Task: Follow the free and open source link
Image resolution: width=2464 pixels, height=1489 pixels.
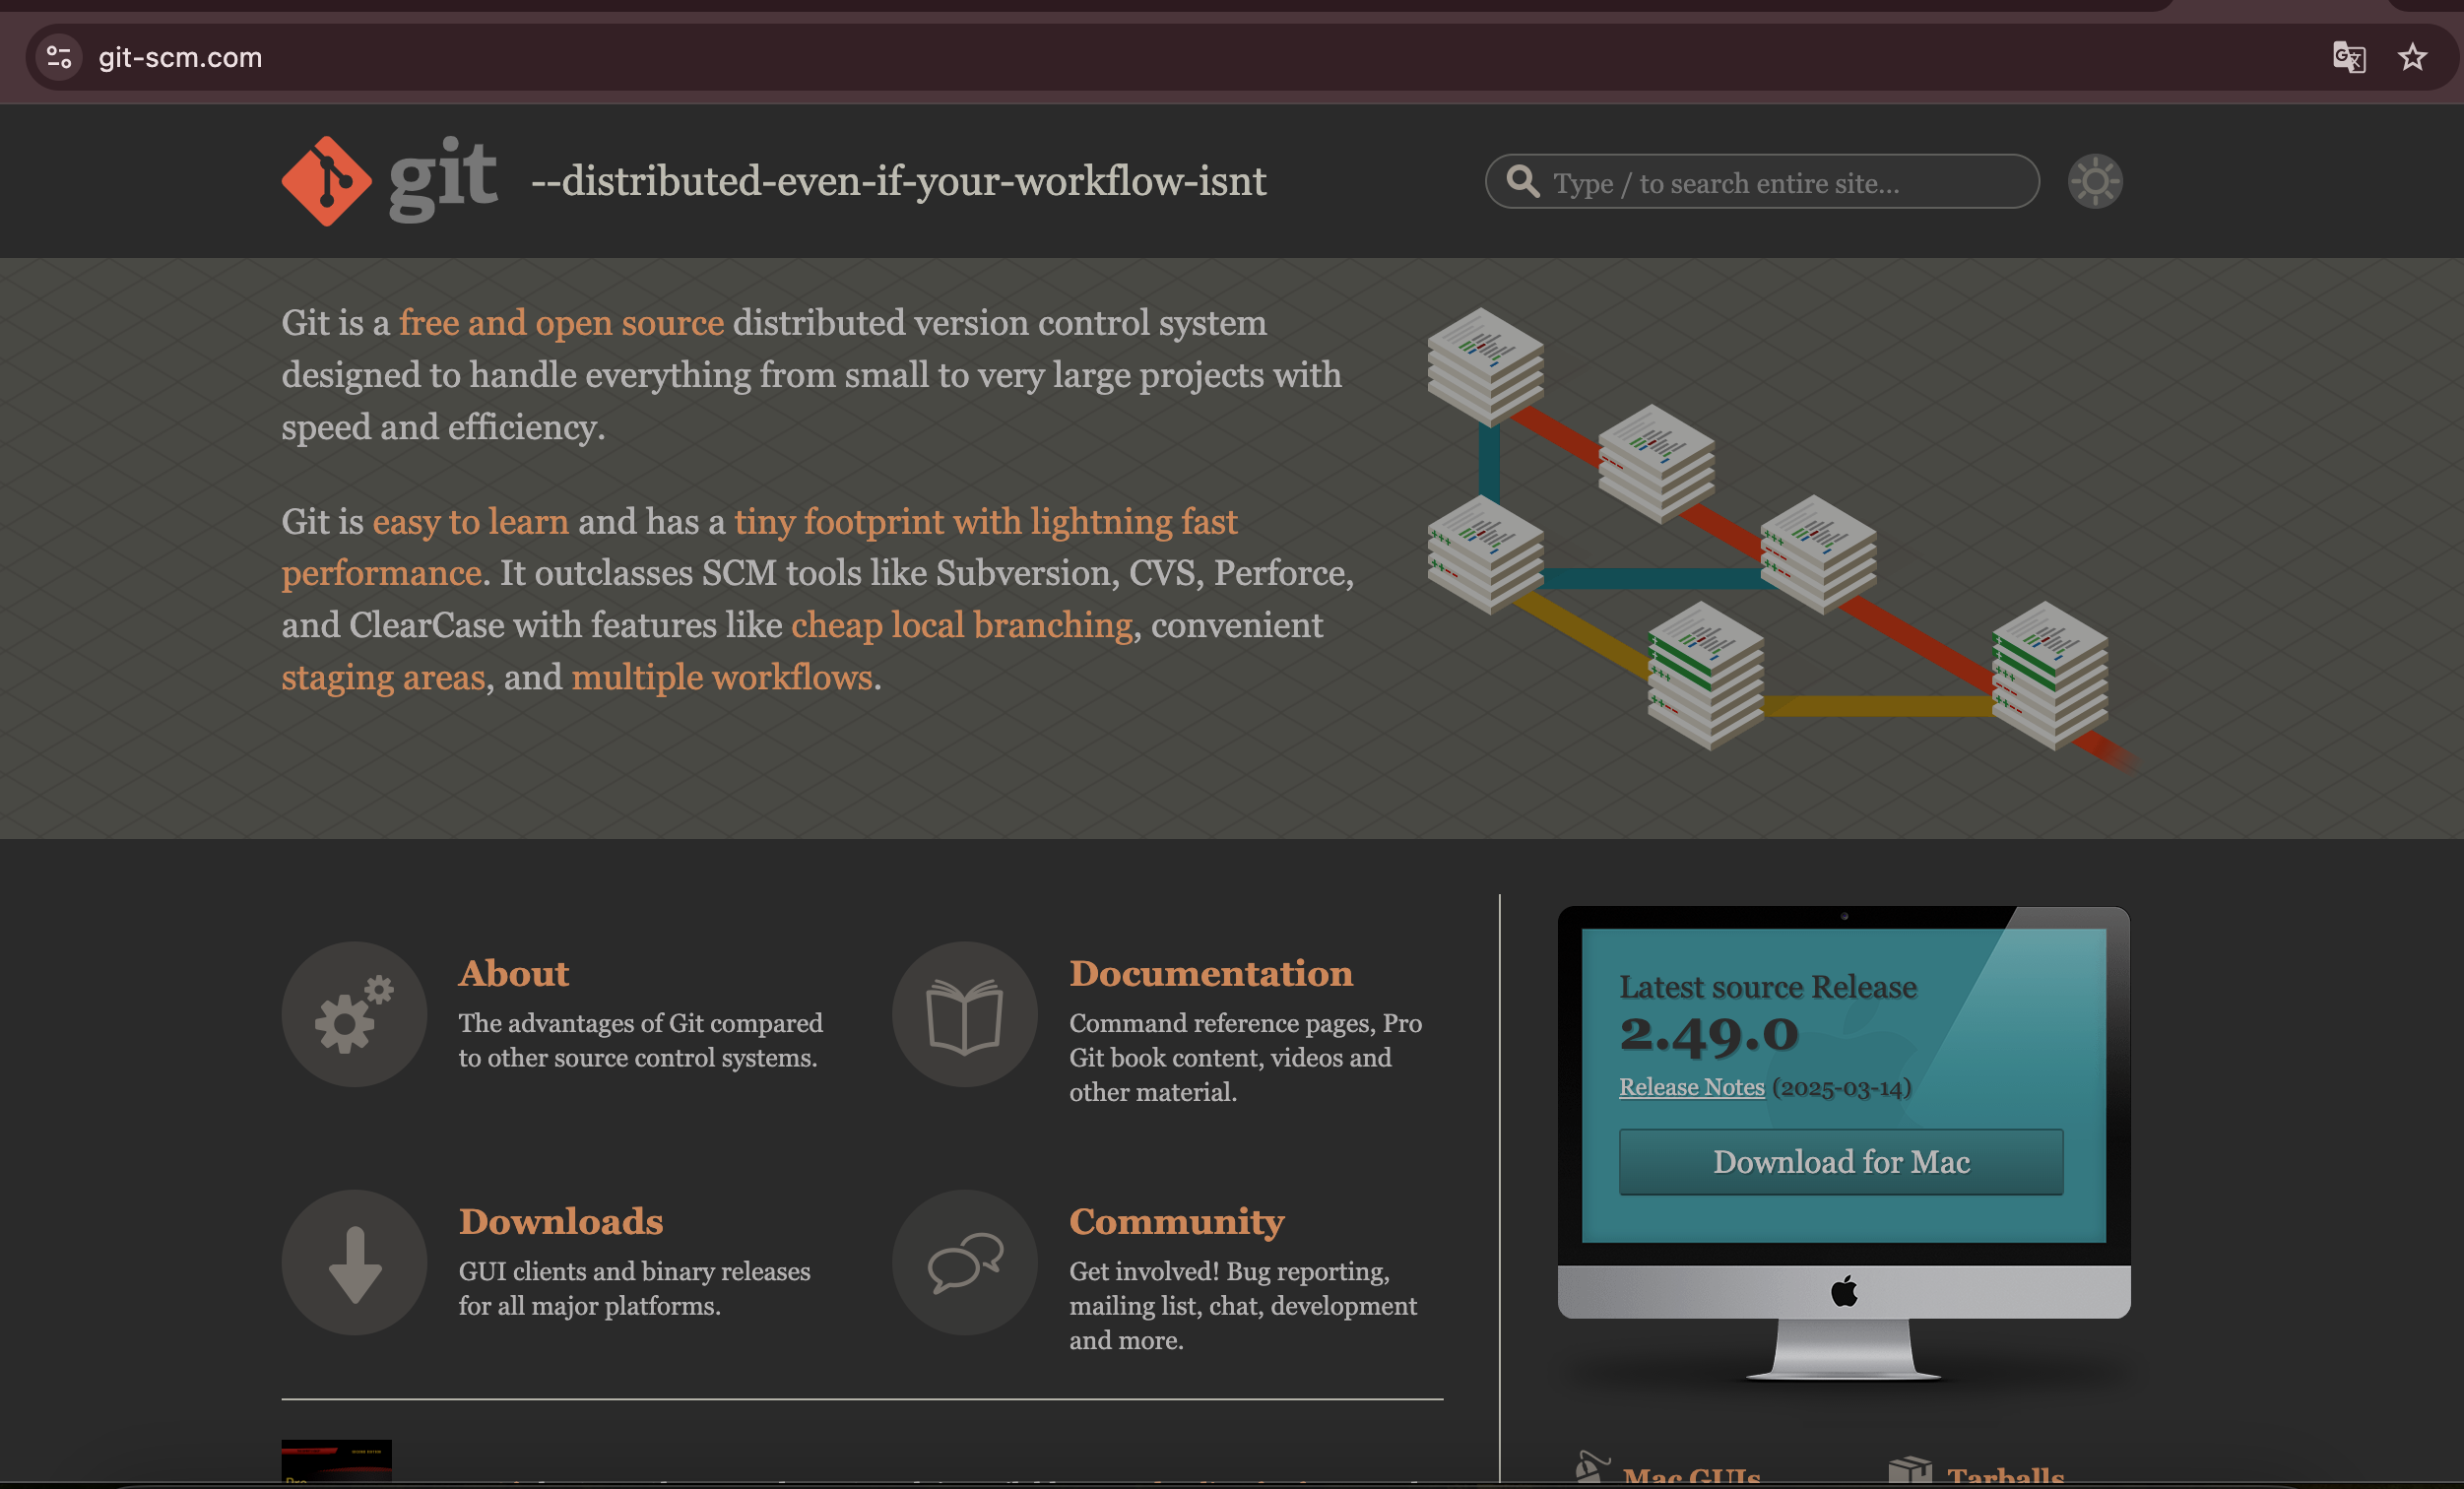Action: coord(561,323)
